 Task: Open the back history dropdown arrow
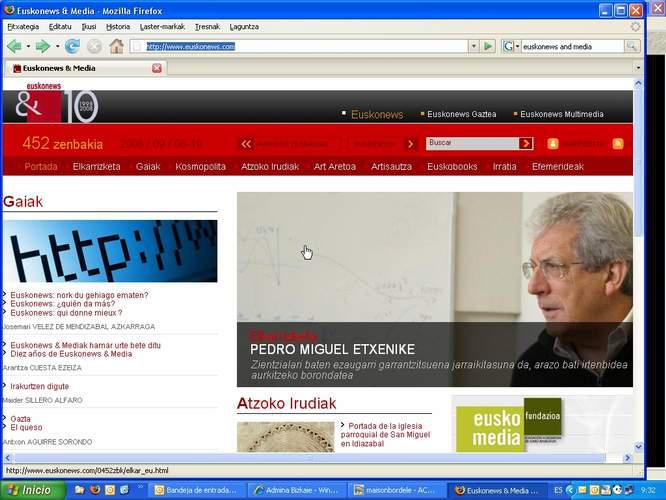point(28,46)
